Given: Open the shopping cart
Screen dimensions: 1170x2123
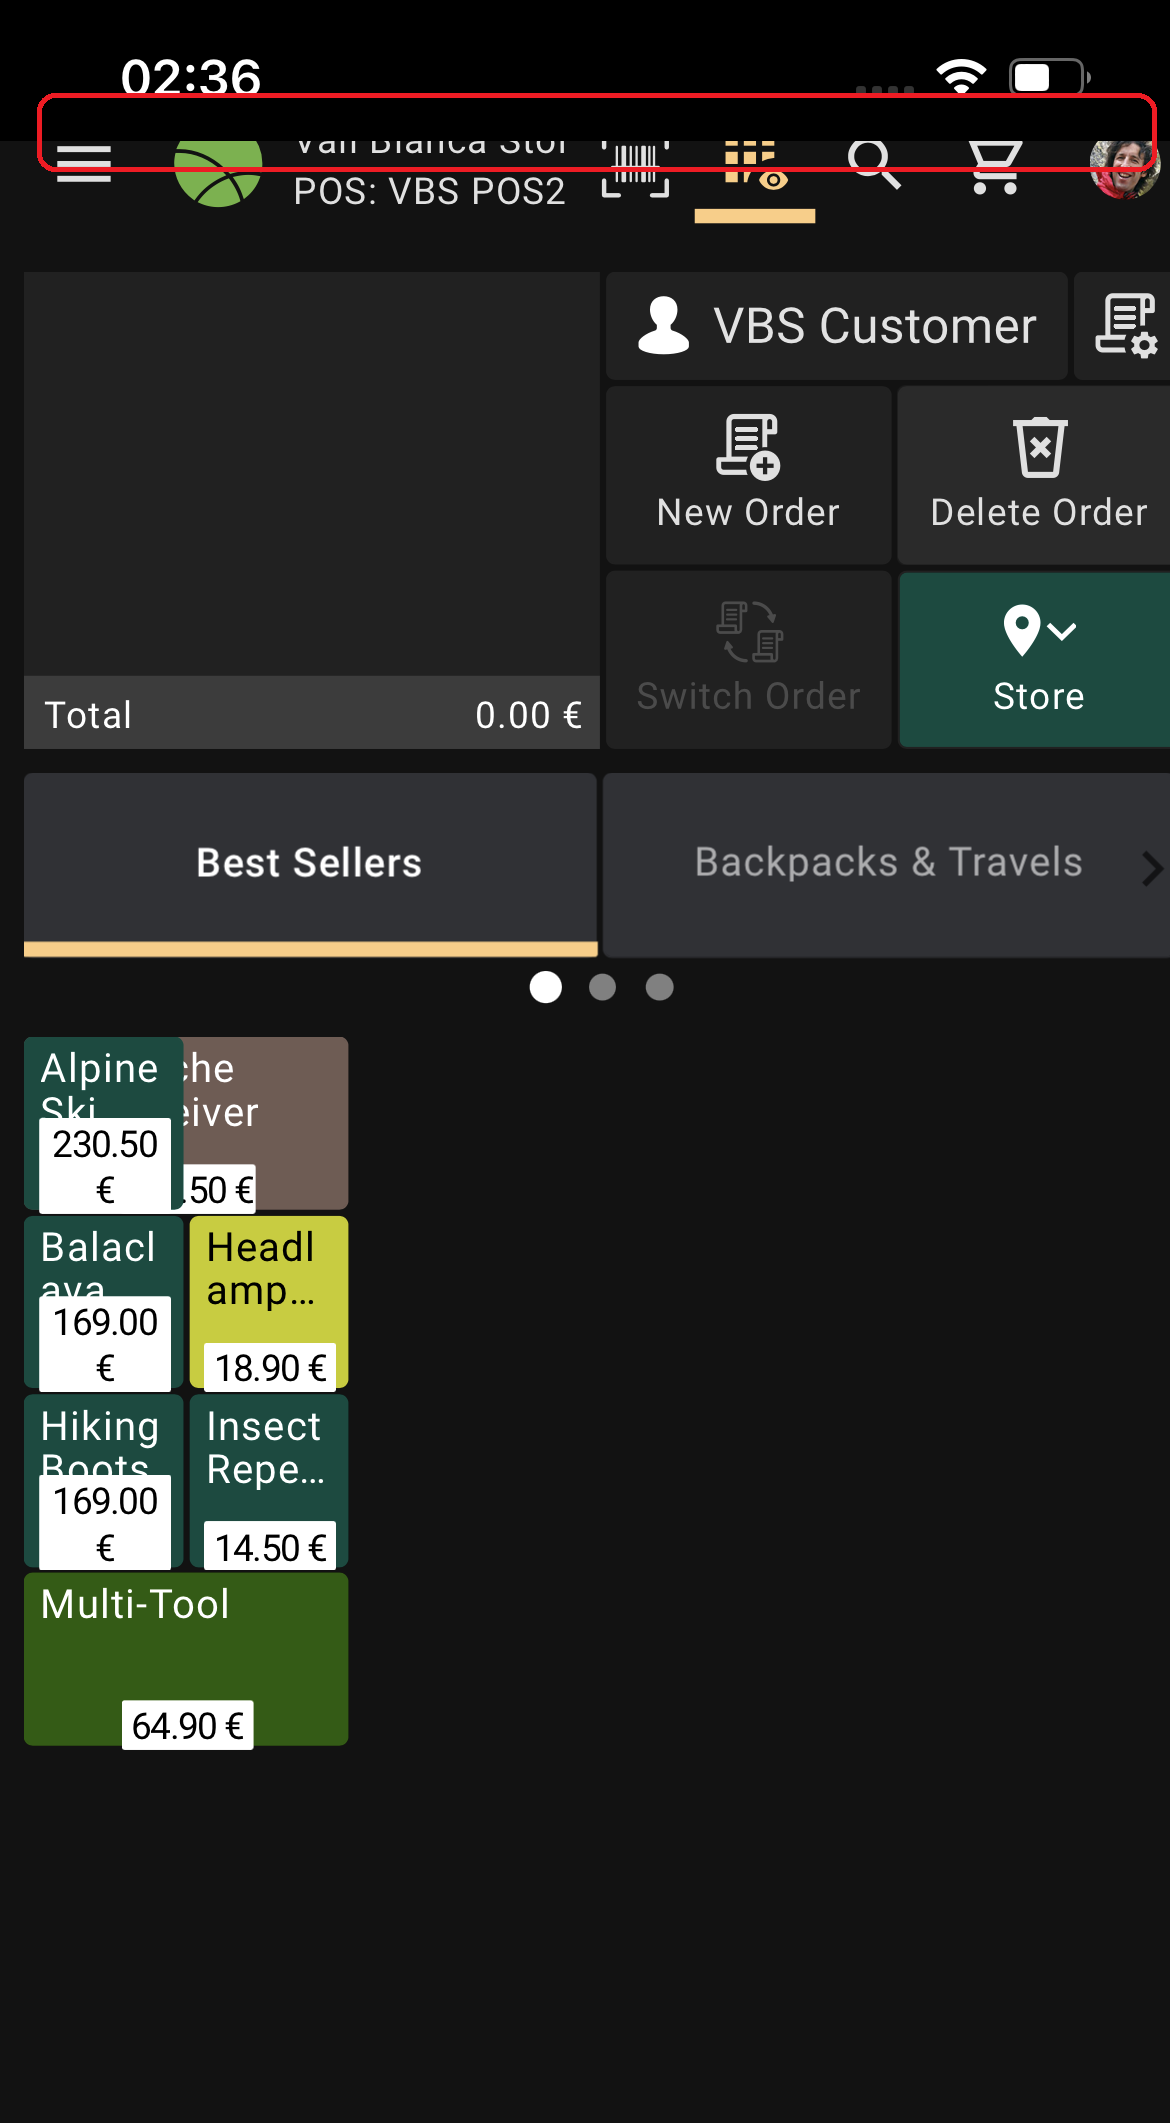Looking at the screenshot, I should (x=995, y=168).
